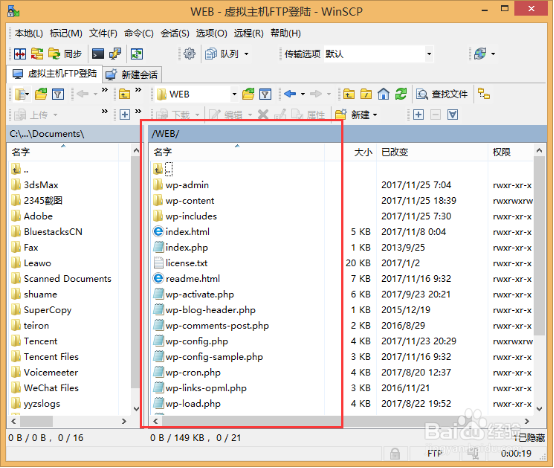Click the remote panel Open Directory icon
This screenshot has width=554, height=468.
(248, 94)
